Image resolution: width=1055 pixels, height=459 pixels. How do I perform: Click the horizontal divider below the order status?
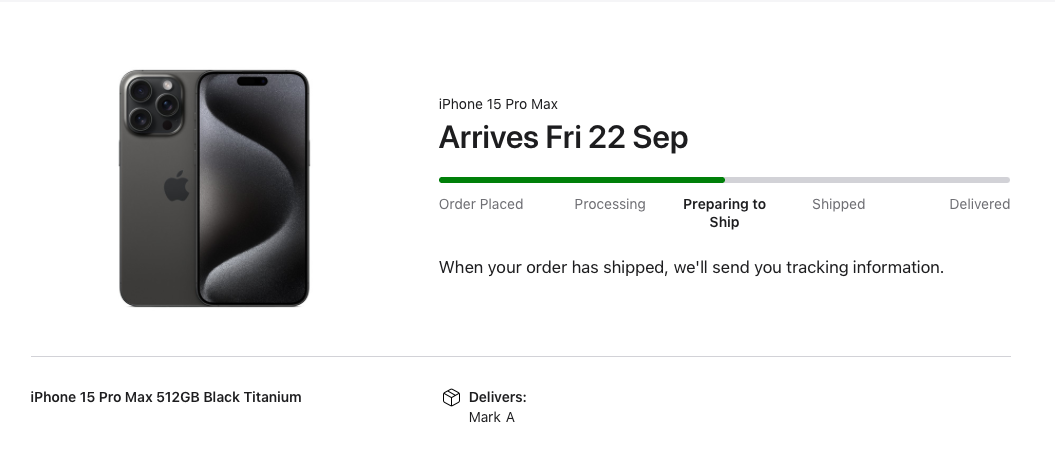click(x=520, y=356)
